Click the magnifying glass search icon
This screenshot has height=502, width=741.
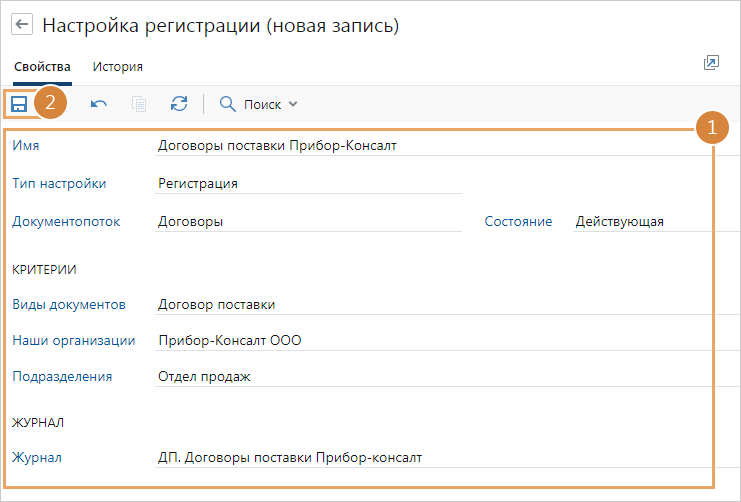pos(228,104)
